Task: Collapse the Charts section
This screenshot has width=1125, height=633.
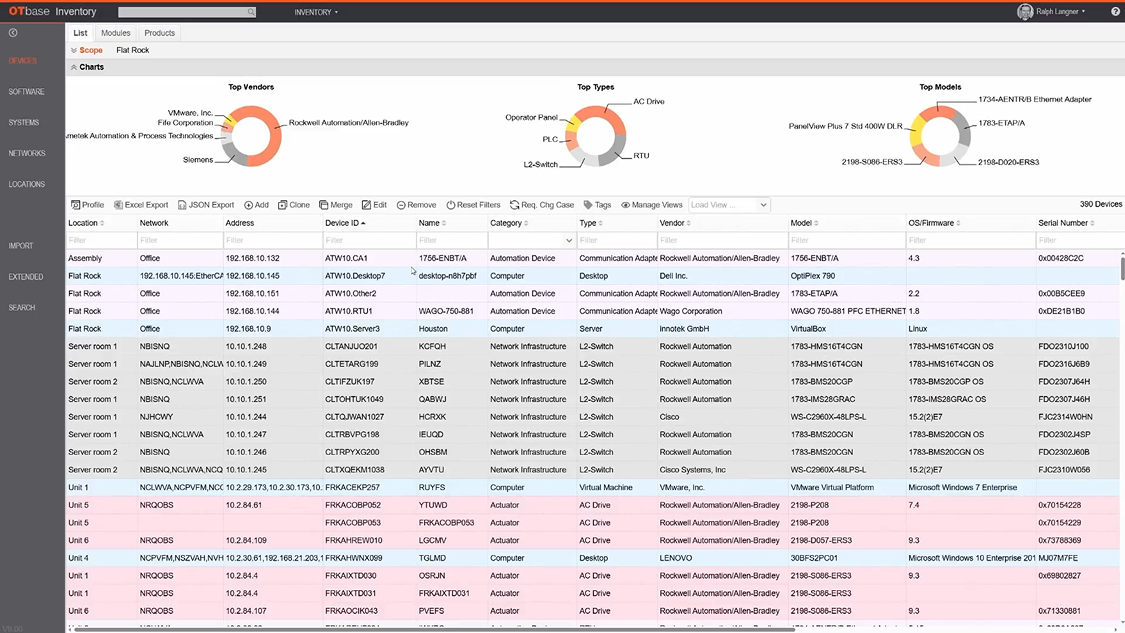Action: click(x=74, y=67)
